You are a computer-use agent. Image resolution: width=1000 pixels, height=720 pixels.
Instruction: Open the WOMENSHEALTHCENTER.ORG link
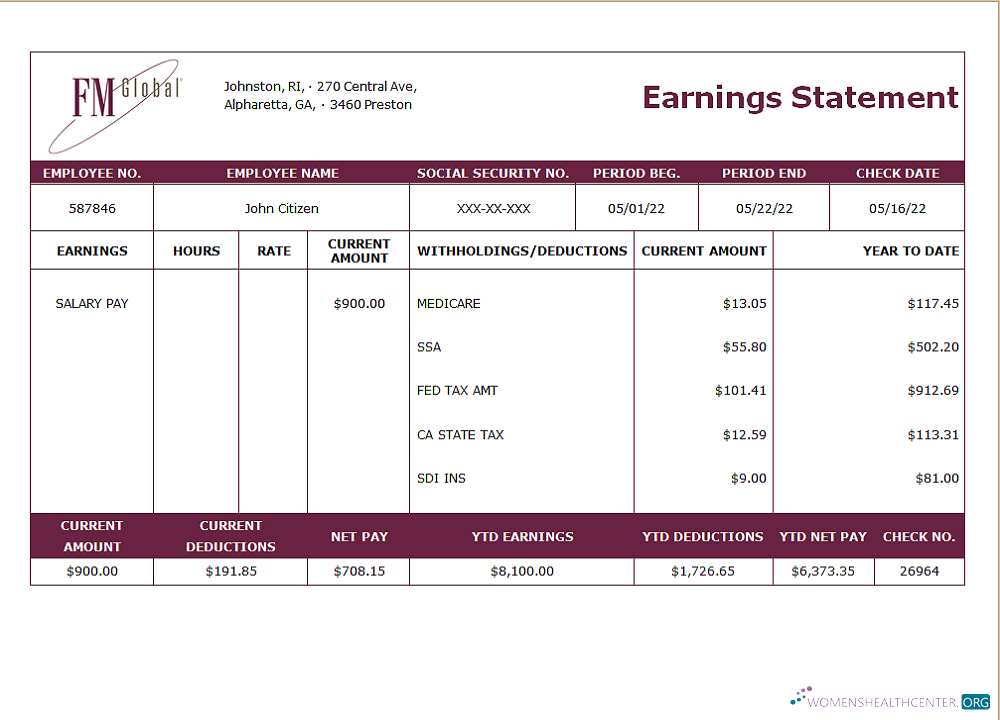click(888, 703)
